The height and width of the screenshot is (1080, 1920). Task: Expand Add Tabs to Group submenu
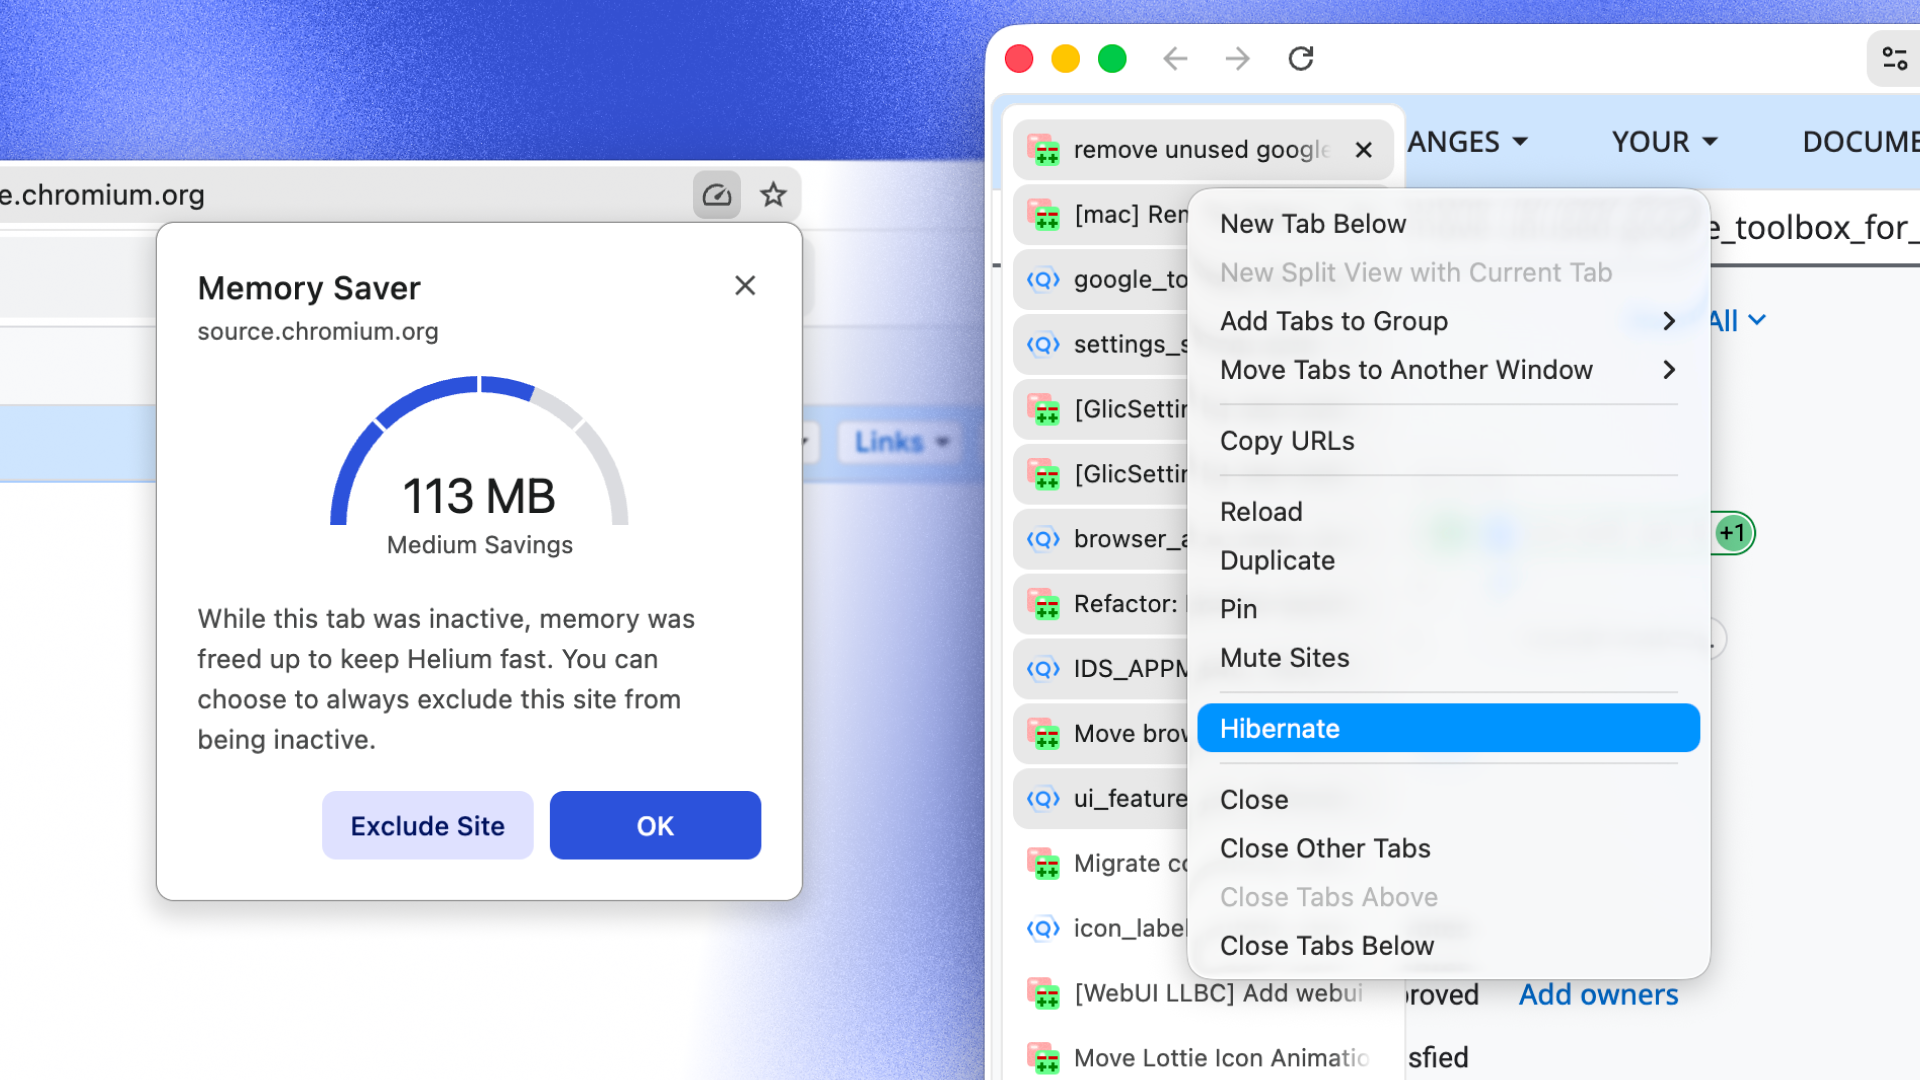tap(1448, 321)
